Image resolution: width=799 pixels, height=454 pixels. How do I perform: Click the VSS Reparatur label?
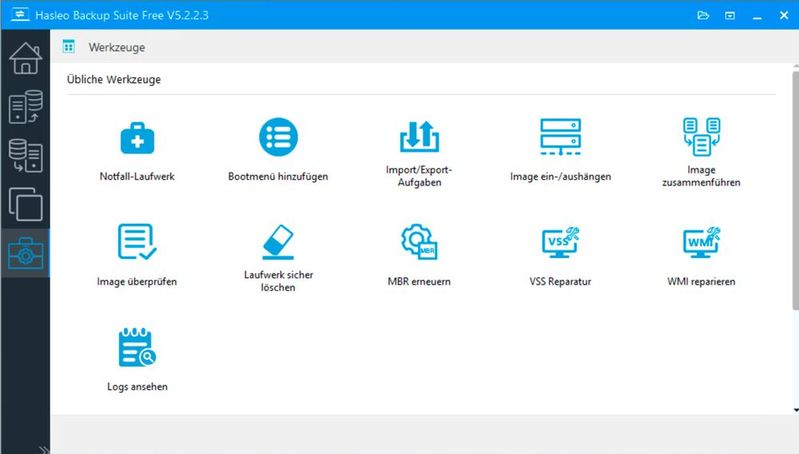pos(561,281)
